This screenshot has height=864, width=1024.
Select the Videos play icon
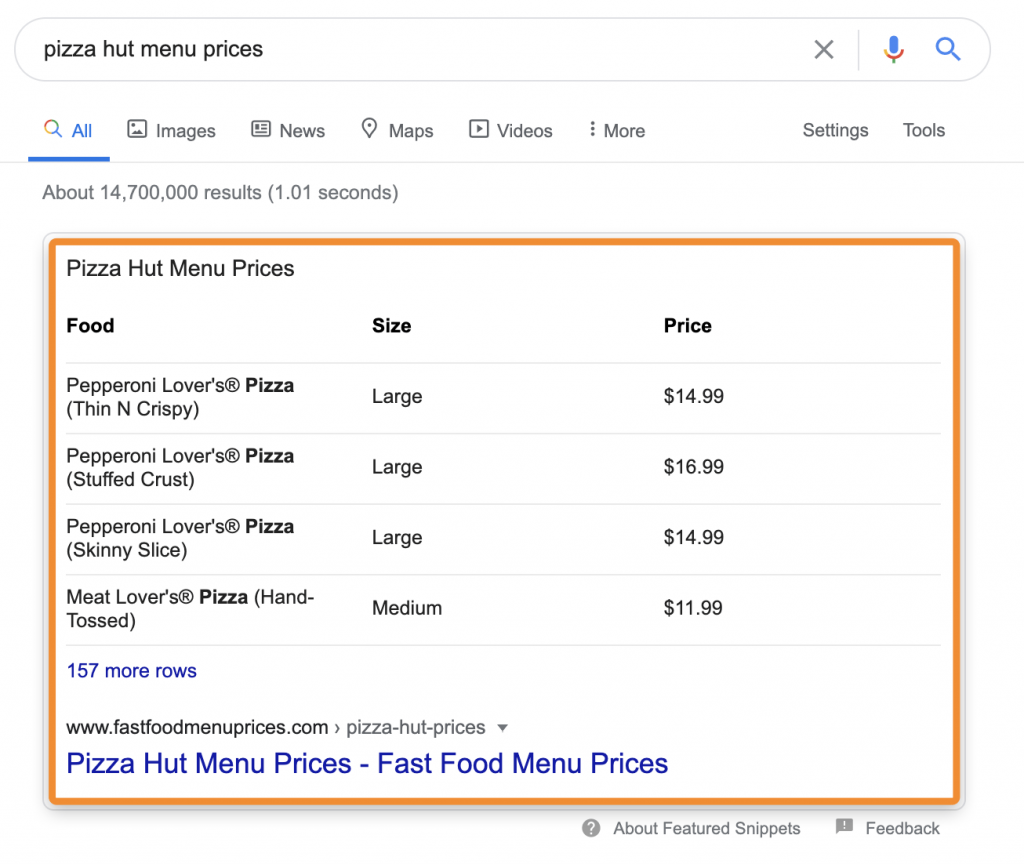479,130
